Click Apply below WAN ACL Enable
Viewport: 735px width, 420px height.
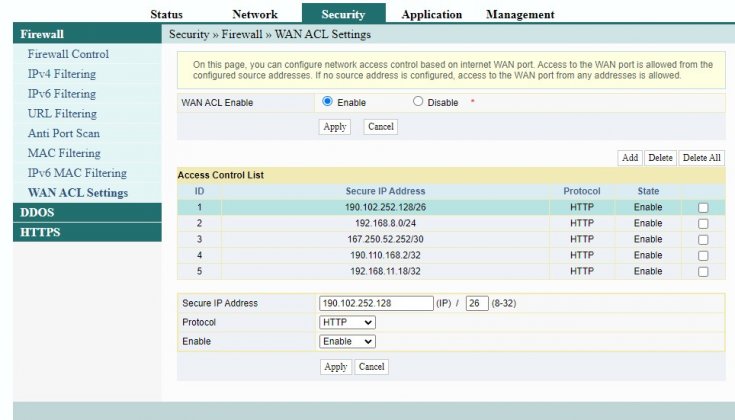(335, 127)
